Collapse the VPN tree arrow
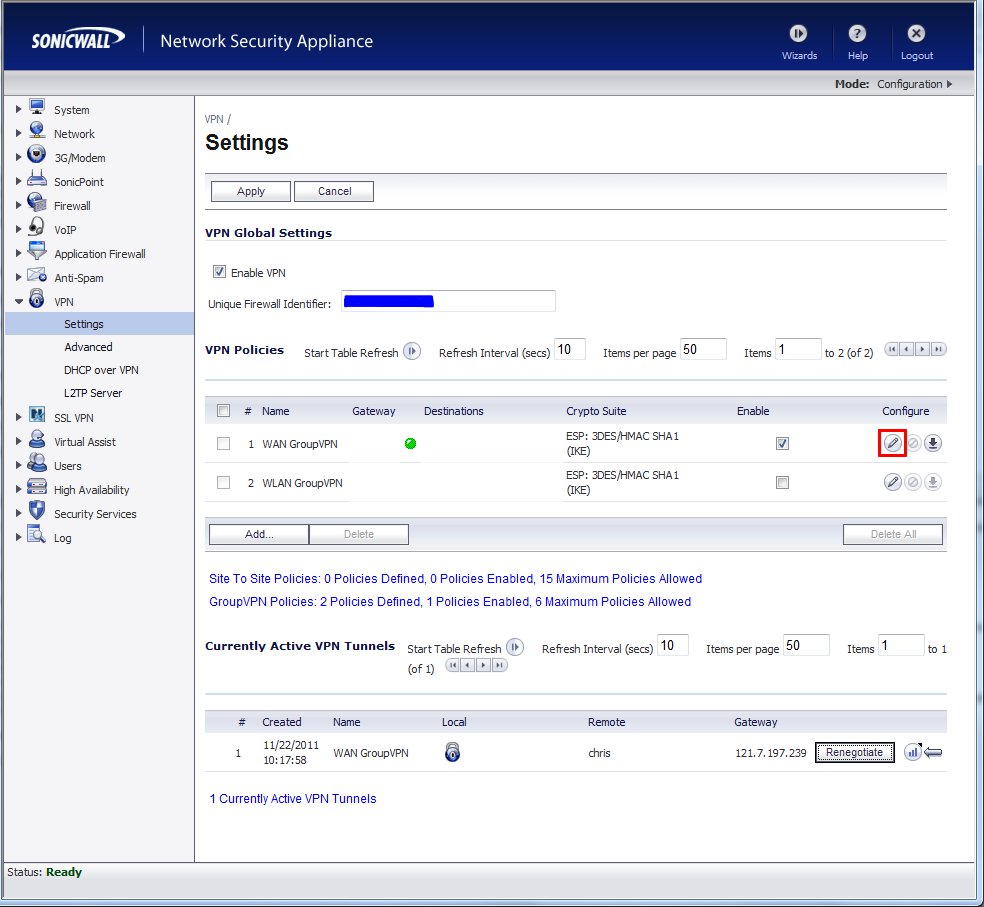This screenshot has height=907, width=984. click(19, 301)
